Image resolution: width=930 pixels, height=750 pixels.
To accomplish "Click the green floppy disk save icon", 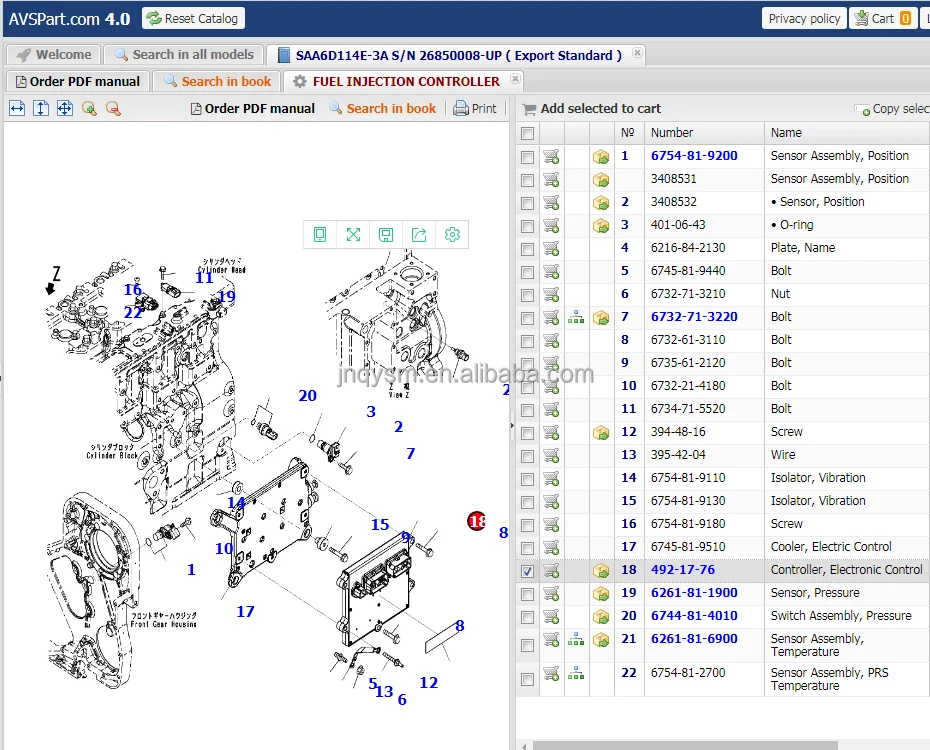I will click(386, 234).
